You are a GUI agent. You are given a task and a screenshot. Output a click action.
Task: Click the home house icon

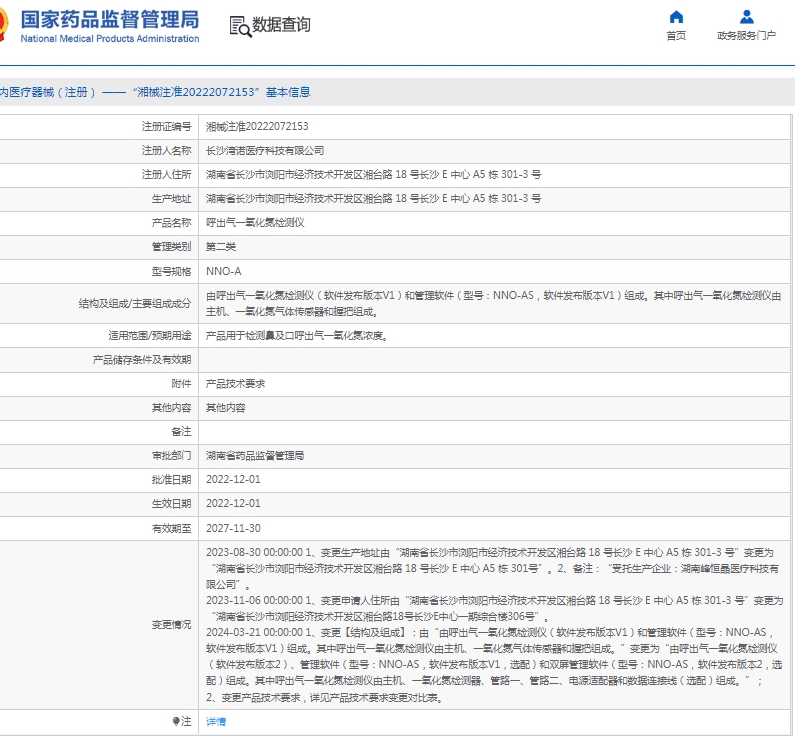tap(676, 17)
